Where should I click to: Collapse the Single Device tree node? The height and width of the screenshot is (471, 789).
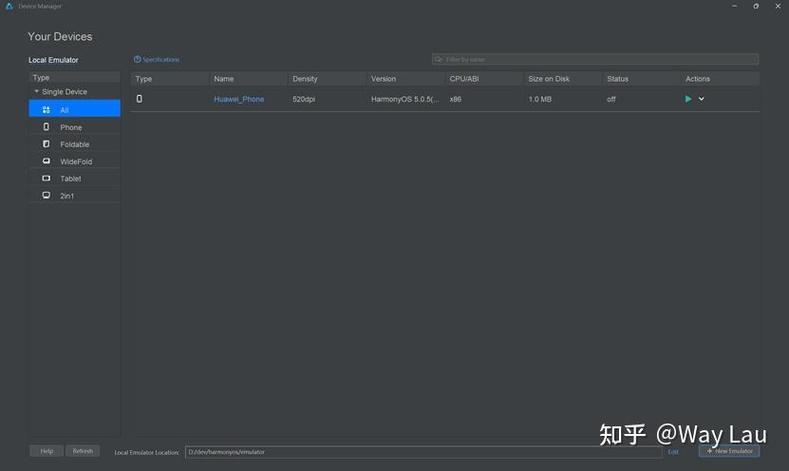36,92
